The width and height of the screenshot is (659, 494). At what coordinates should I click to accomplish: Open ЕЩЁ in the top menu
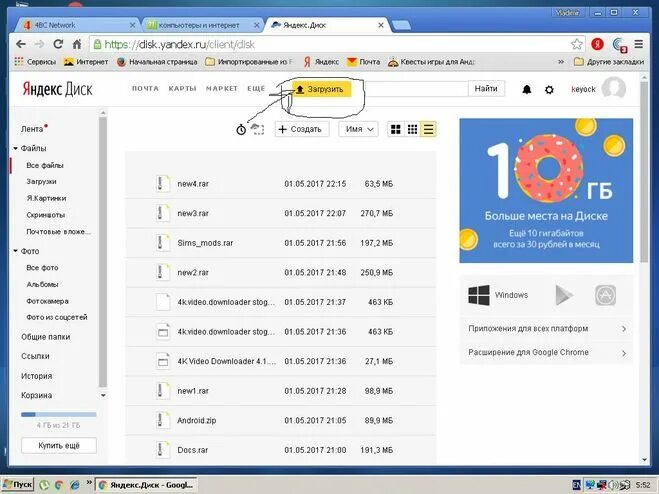click(x=256, y=88)
